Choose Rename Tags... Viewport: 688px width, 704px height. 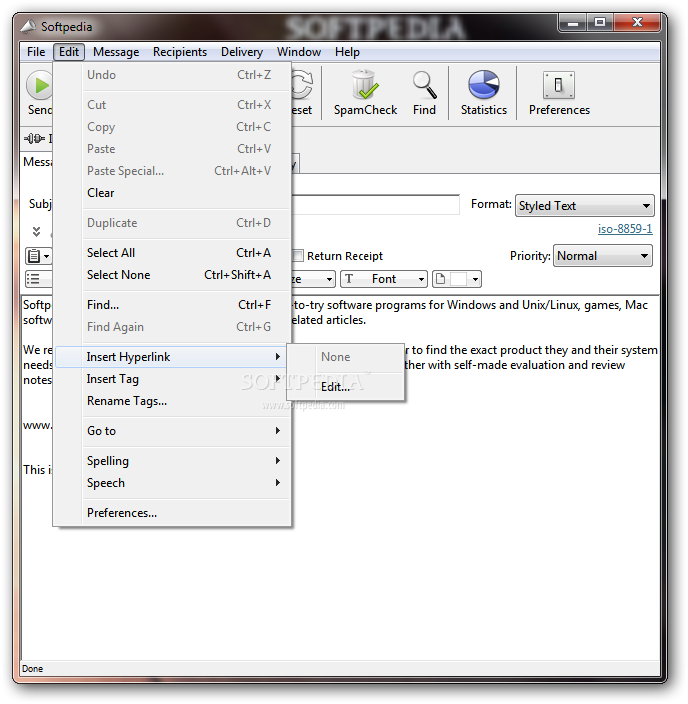pyautogui.click(x=172, y=401)
